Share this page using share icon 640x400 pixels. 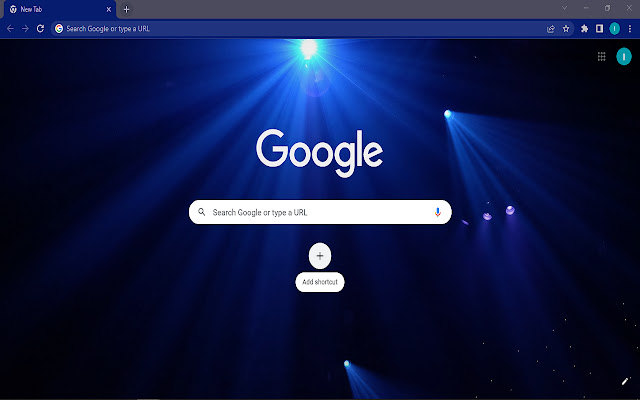pos(551,29)
